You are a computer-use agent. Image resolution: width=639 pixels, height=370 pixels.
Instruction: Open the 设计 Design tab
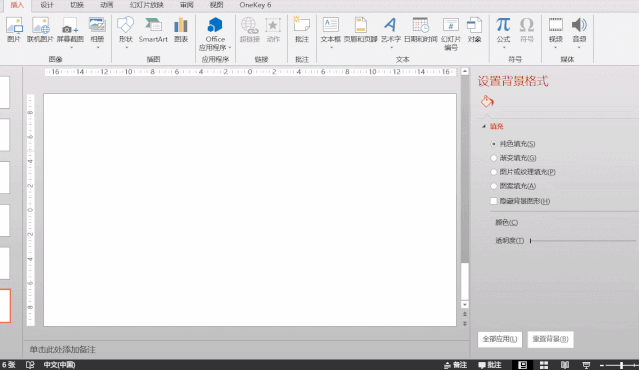coord(47,5)
